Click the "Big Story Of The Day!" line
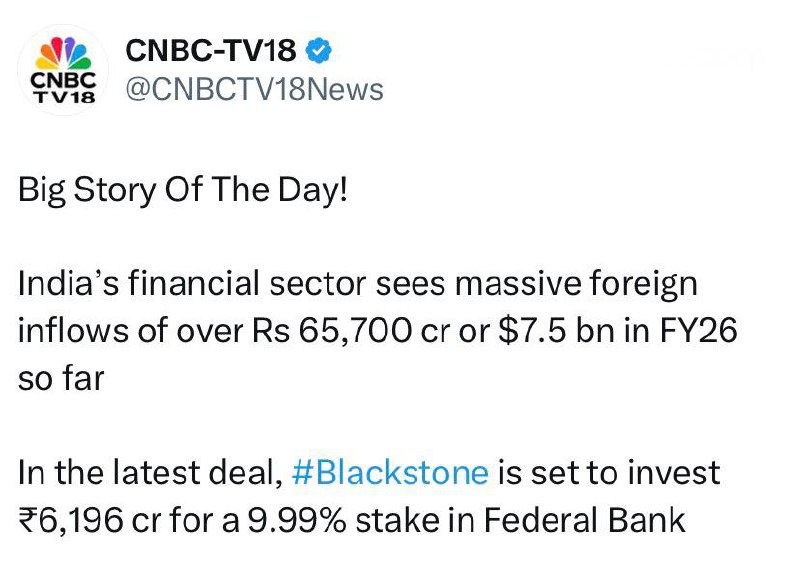This screenshot has width=800, height=583. 183,189
